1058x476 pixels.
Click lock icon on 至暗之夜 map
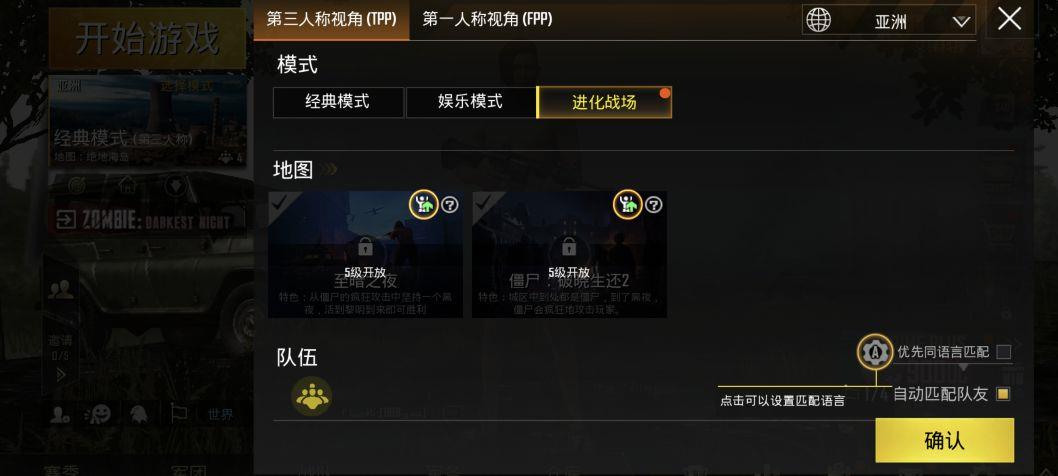pos(366,247)
